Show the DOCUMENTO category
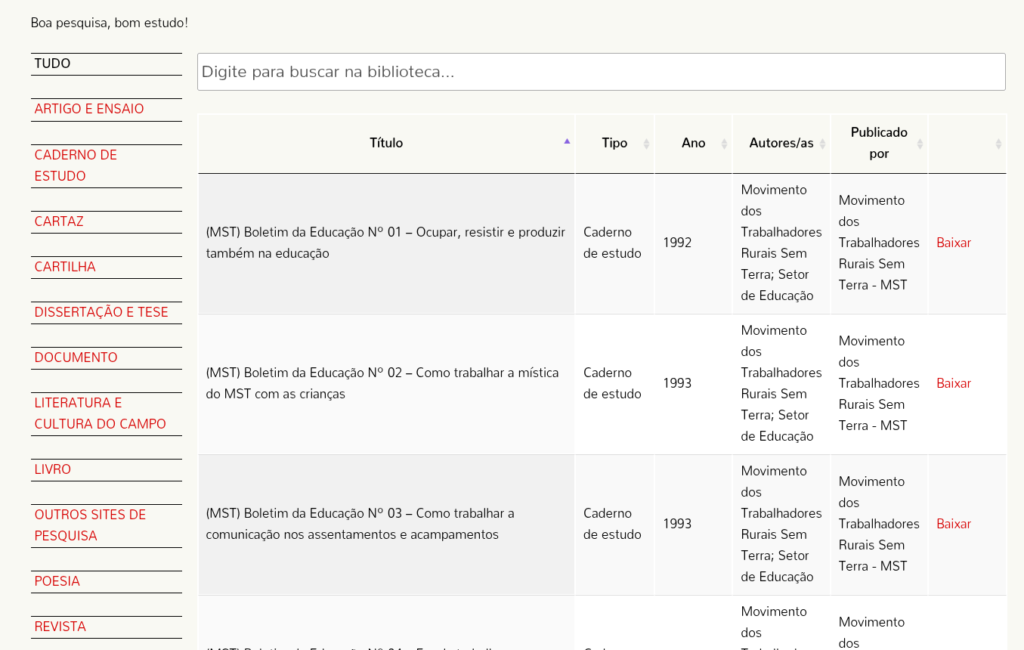Viewport: 1024px width, 650px height. click(76, 357)
